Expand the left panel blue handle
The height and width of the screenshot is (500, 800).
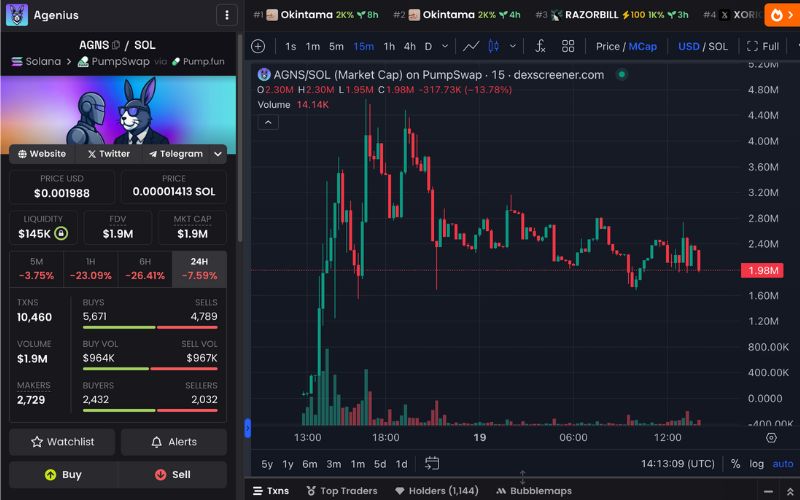(x=248, y=428)
